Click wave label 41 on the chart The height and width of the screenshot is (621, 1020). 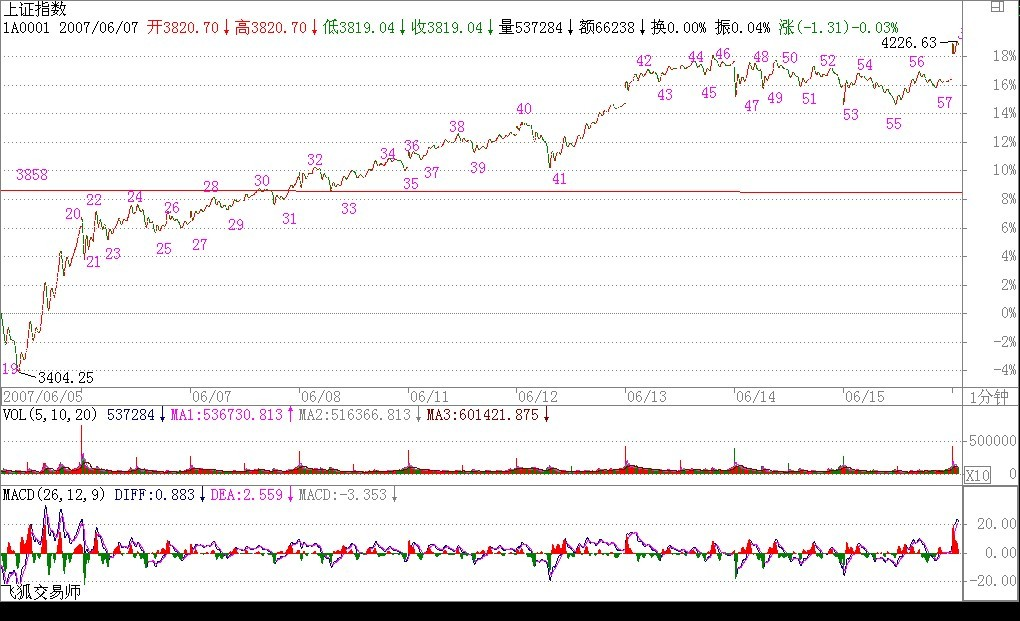(x=559, y=179)
